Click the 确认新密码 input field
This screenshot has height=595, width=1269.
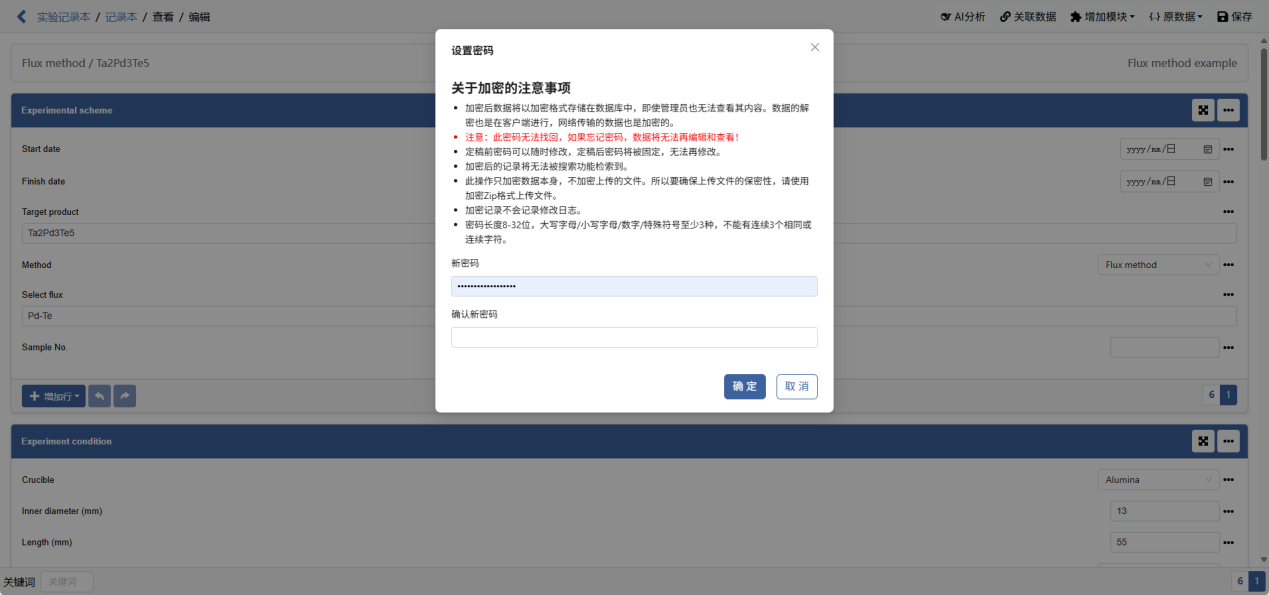634,337
